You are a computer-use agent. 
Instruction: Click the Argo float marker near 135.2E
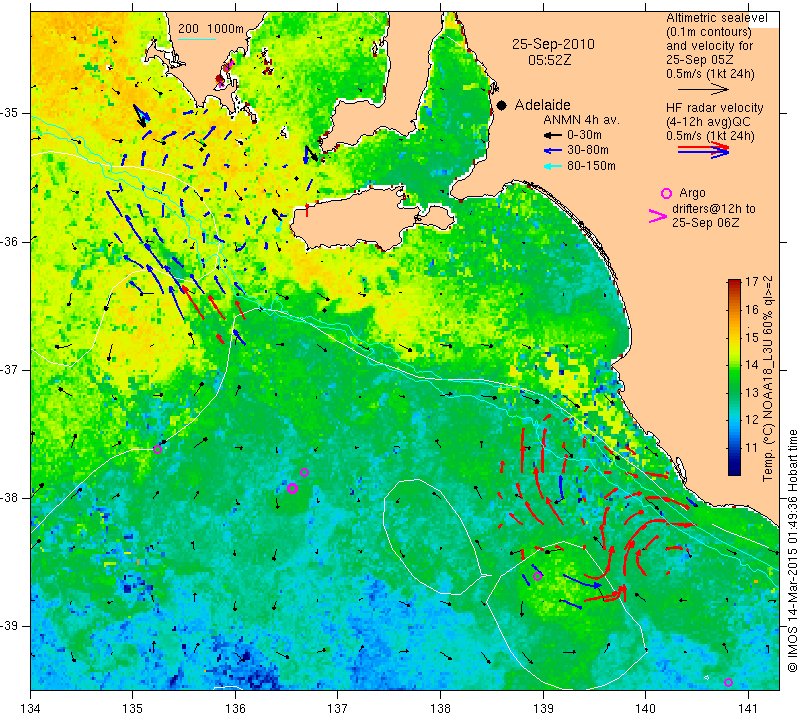pos(157,450)
